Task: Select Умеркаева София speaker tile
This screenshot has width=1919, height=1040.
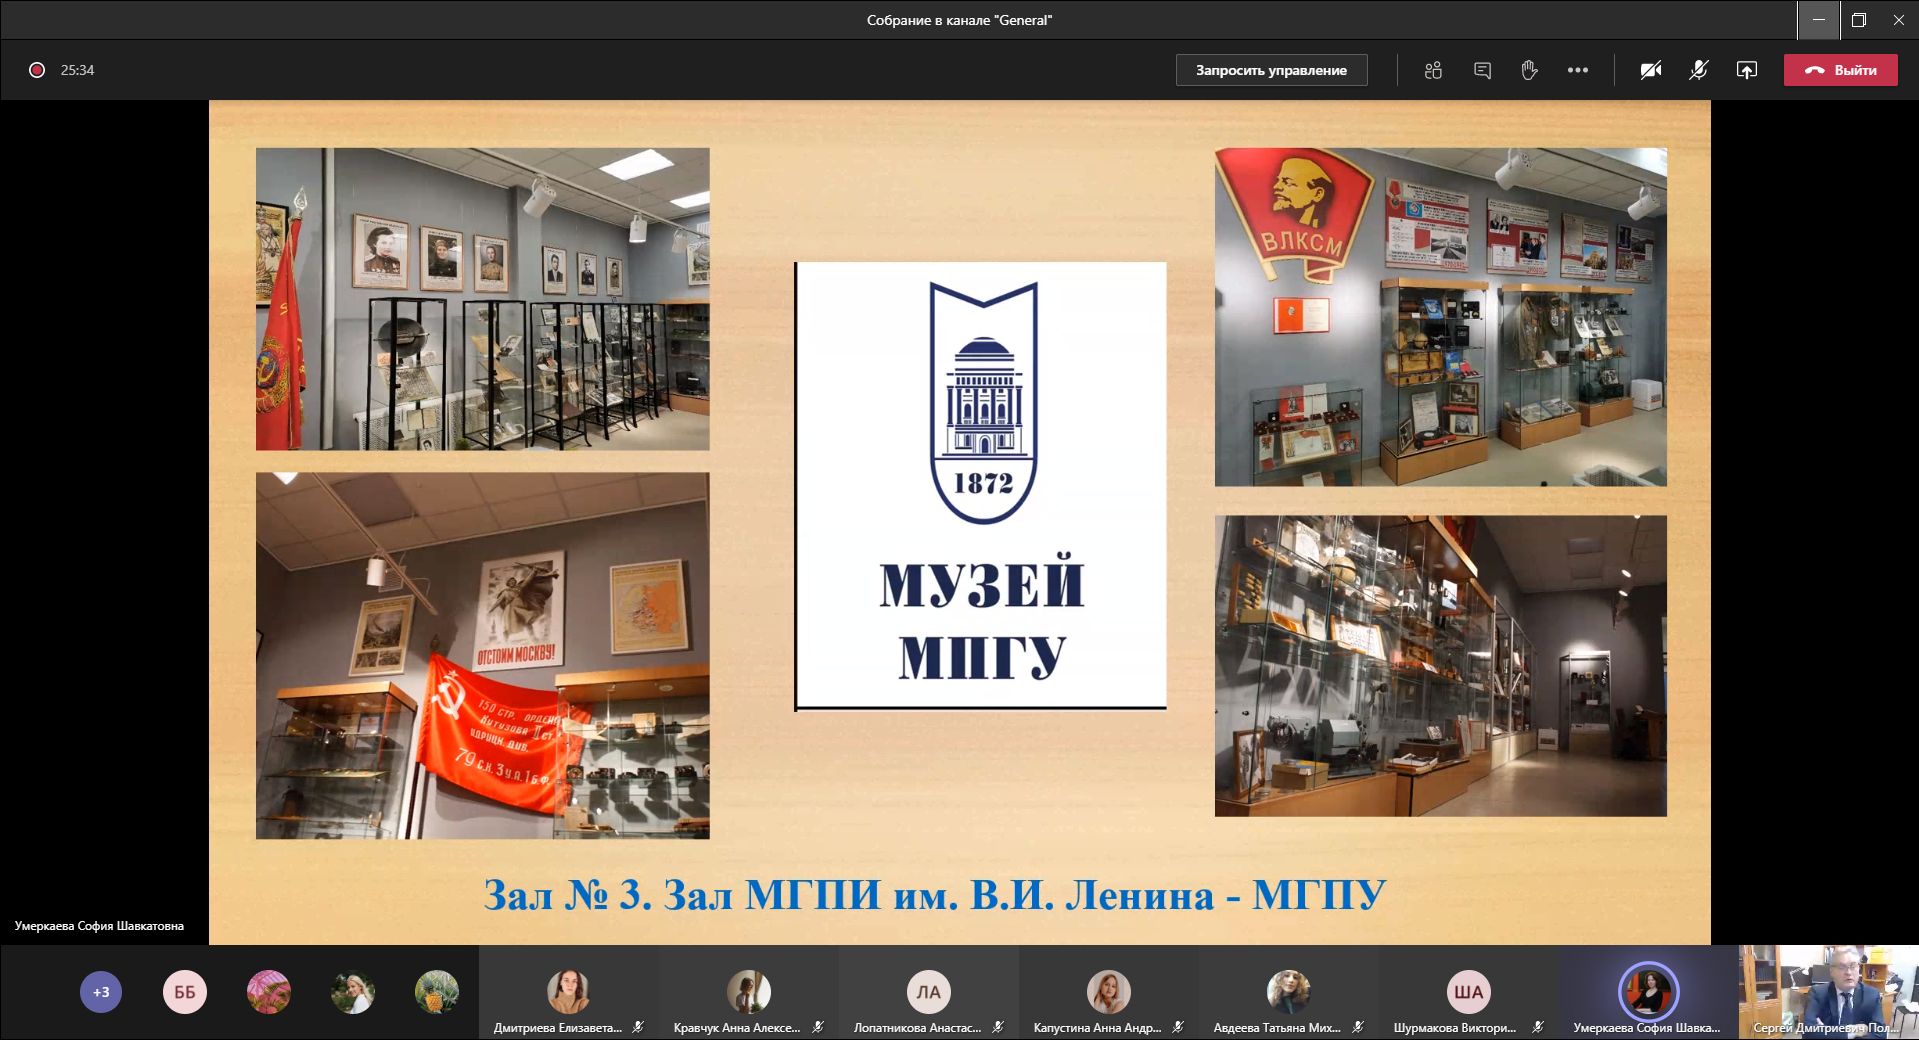Action: 1648,993
